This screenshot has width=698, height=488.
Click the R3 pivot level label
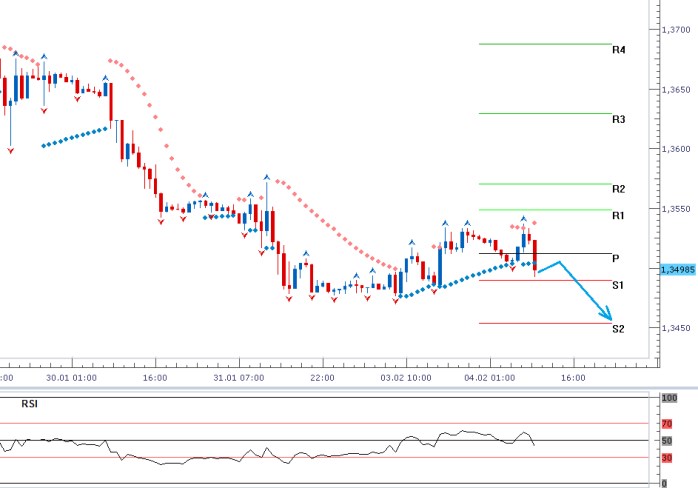pos(618,119)
